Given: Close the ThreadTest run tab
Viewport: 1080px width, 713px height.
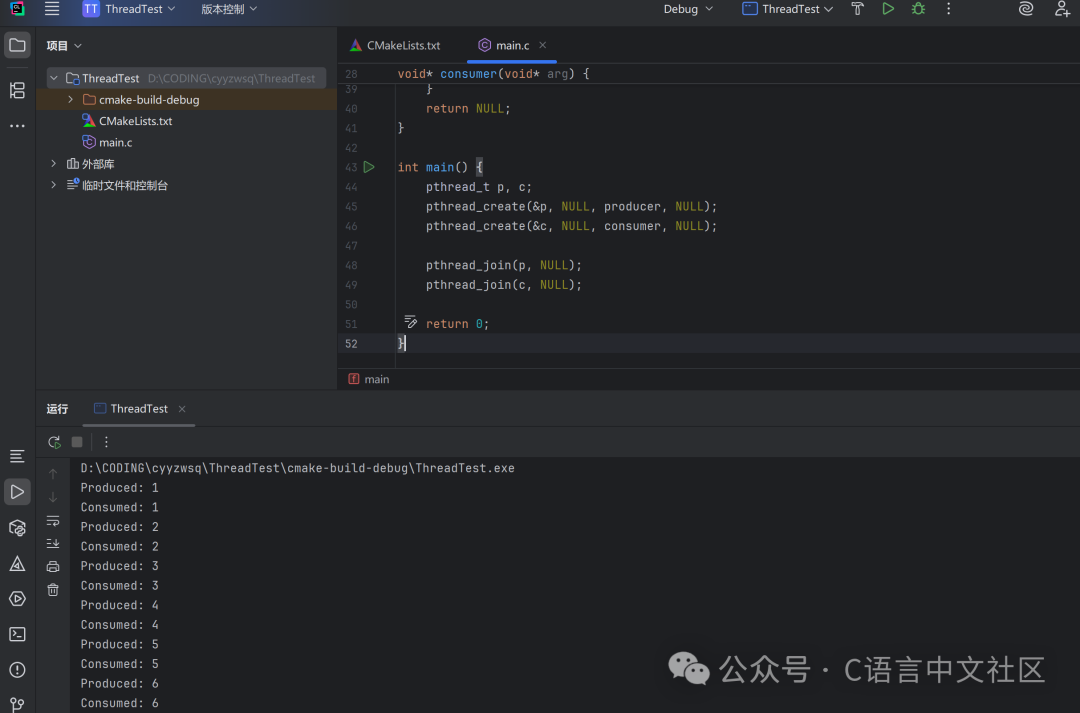Looking at the screenshot, I should coord(182,409).
